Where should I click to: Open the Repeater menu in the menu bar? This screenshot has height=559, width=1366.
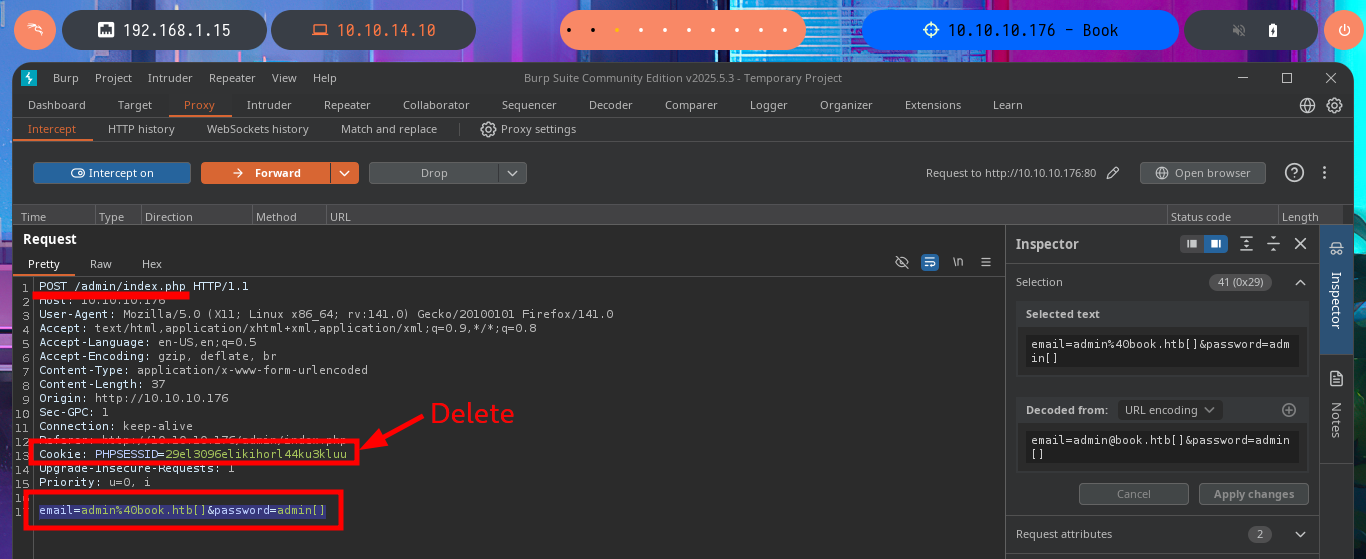click(232, 78)
